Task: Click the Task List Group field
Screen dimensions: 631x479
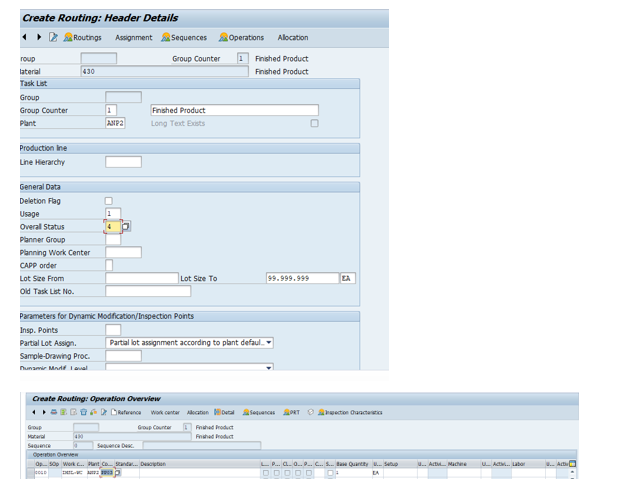Action: click(x=123, y=97)
